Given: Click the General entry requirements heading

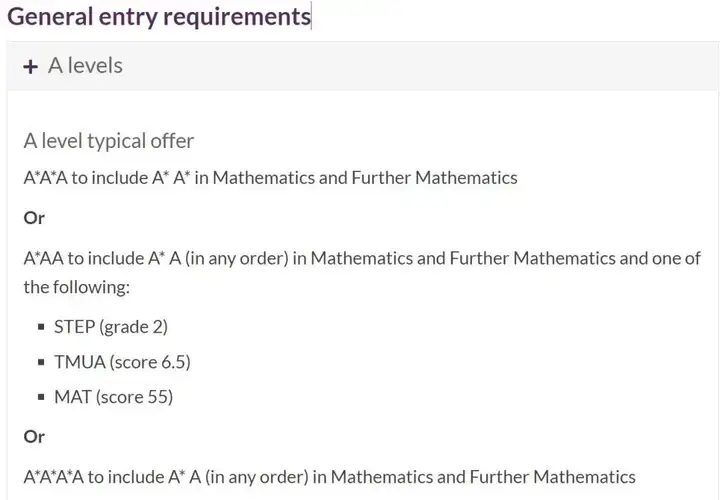Looking at the screenshot, I should click(x=159, y=17).
